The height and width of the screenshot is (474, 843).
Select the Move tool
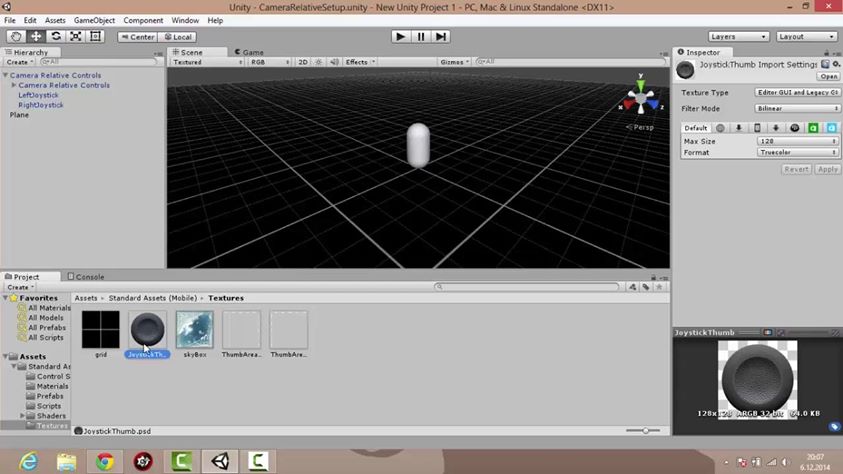coord(36,37)
